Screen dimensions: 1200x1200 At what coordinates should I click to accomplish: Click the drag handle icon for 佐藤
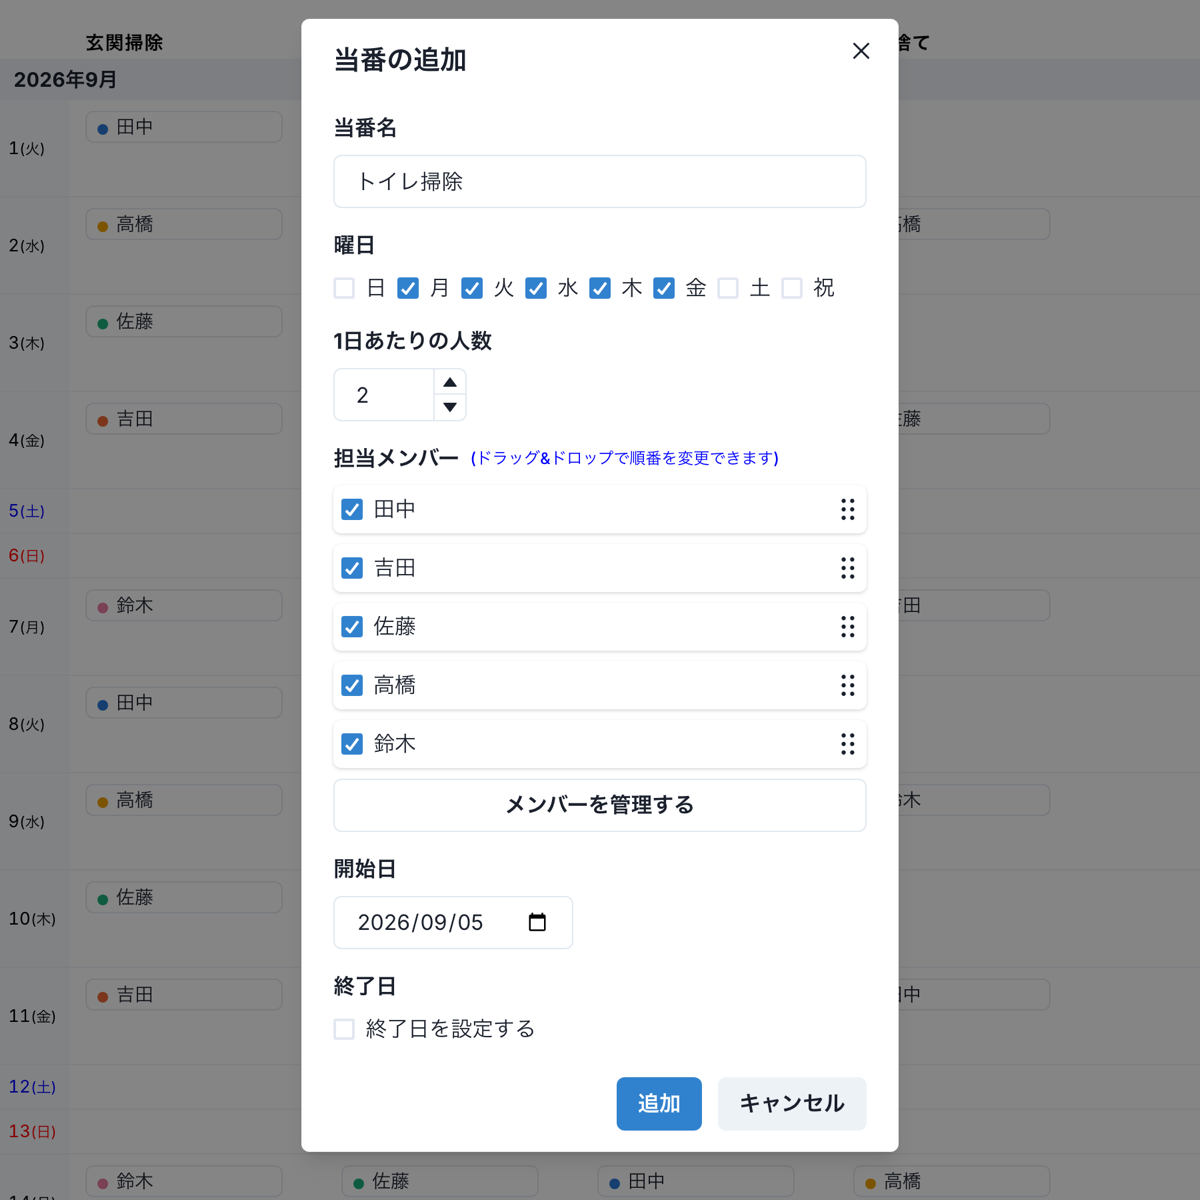pyautogui.click(x=848, y=627)
